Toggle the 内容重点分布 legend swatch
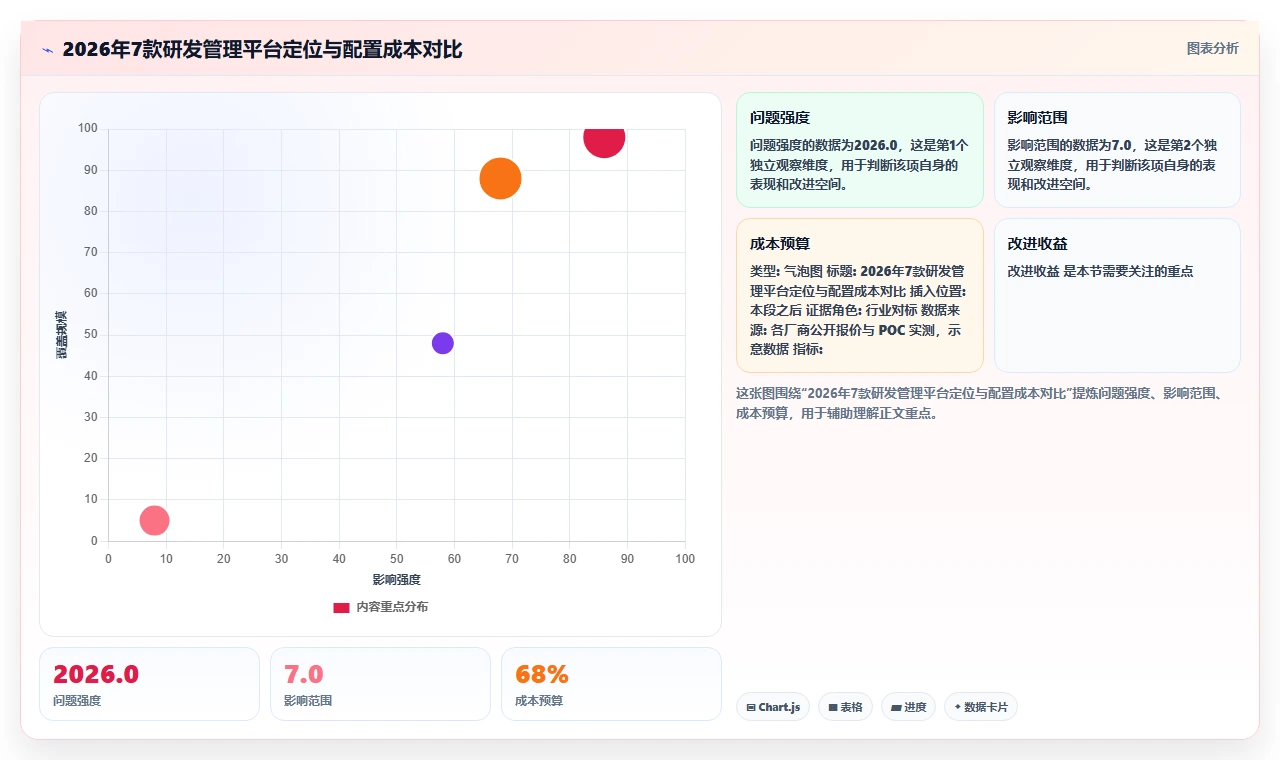Viewport: 1280px width, 760px height. coord(341,607)
